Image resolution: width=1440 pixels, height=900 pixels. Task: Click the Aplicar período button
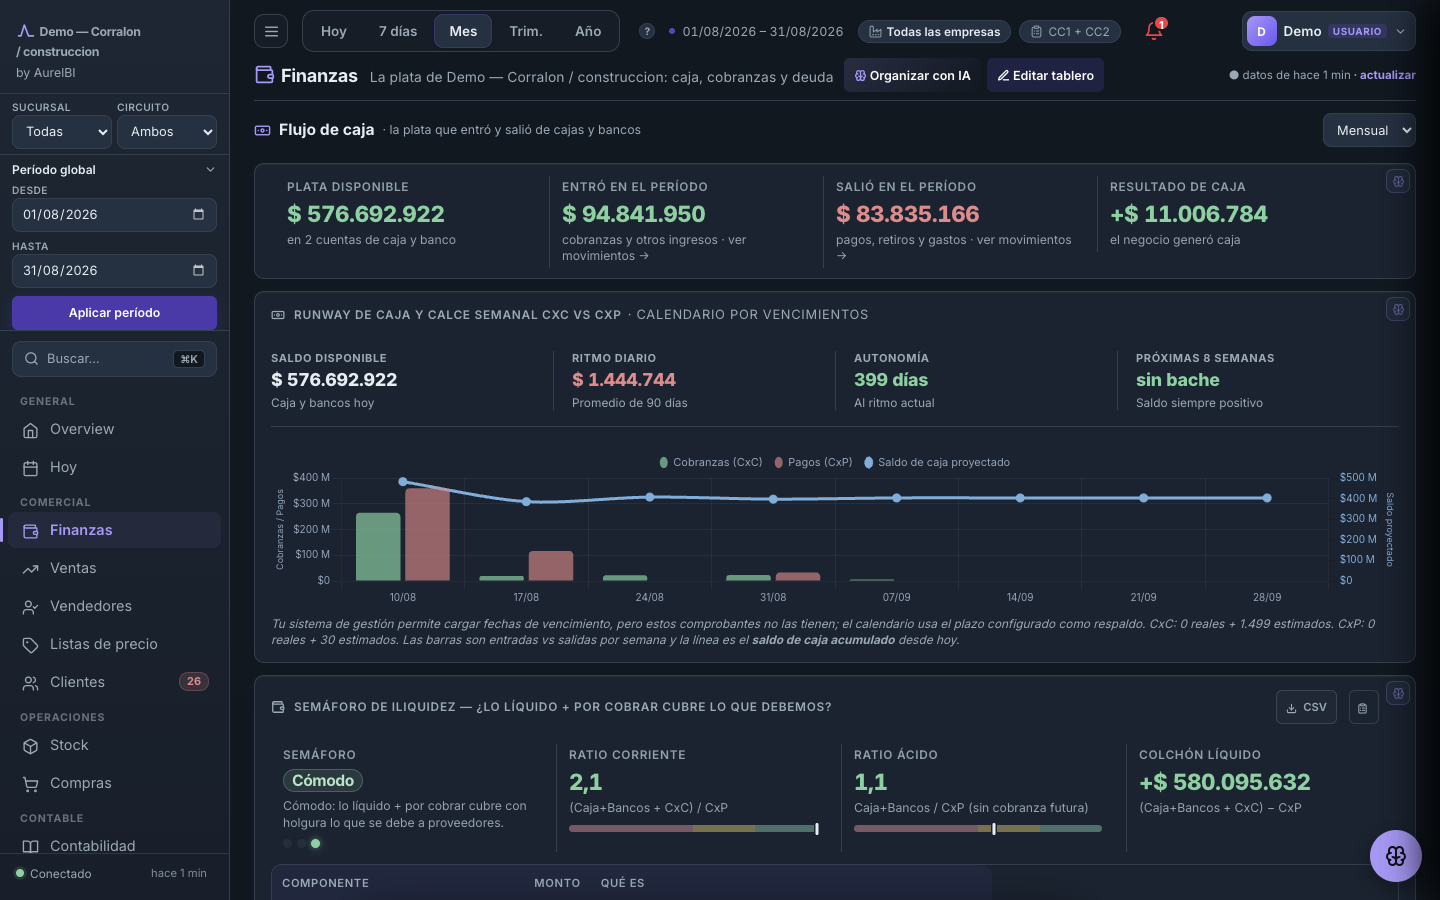(114, 313)
